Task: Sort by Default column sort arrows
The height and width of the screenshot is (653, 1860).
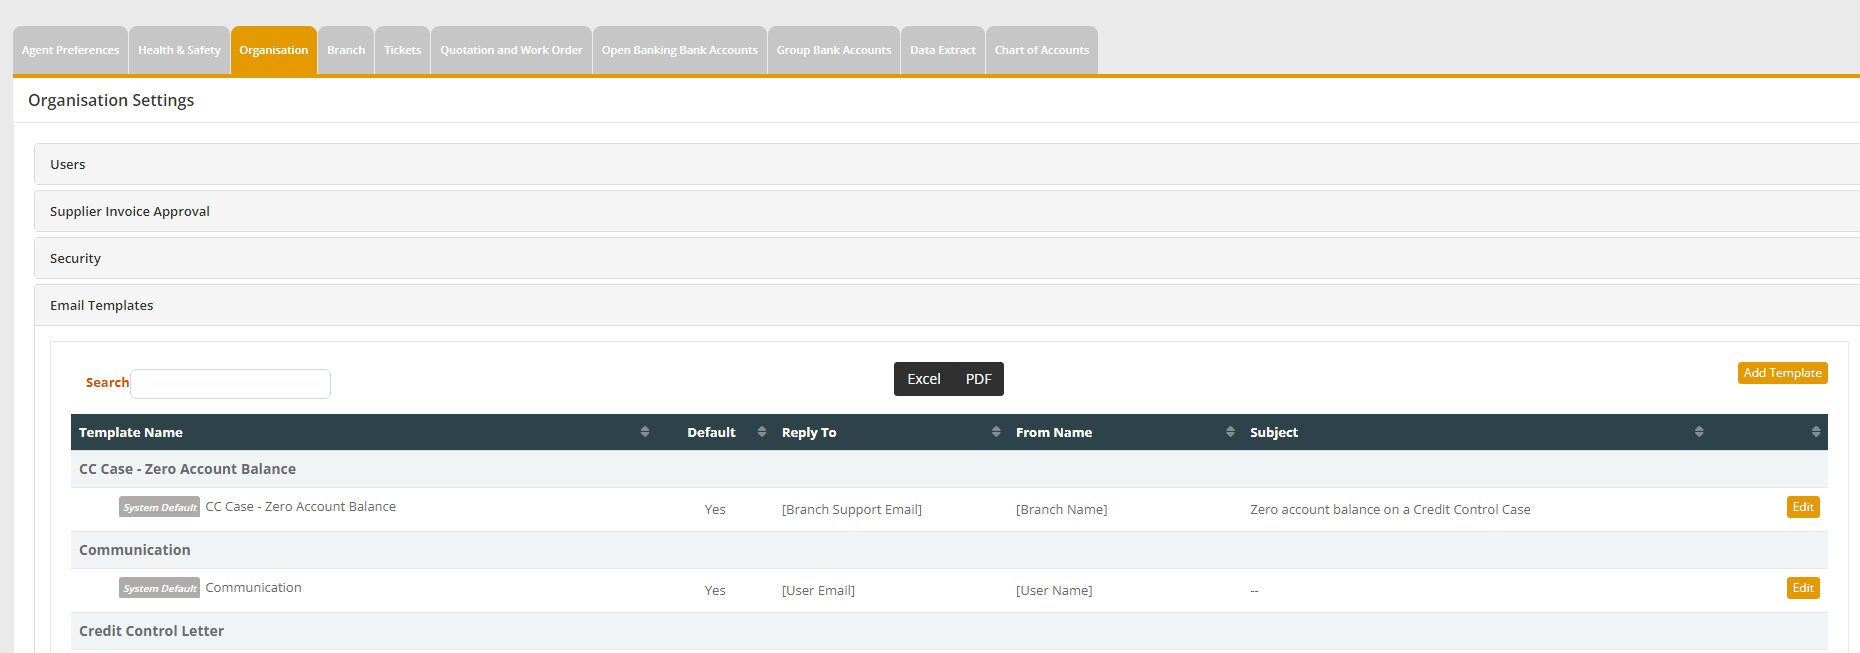Action: tap(762, 432)
